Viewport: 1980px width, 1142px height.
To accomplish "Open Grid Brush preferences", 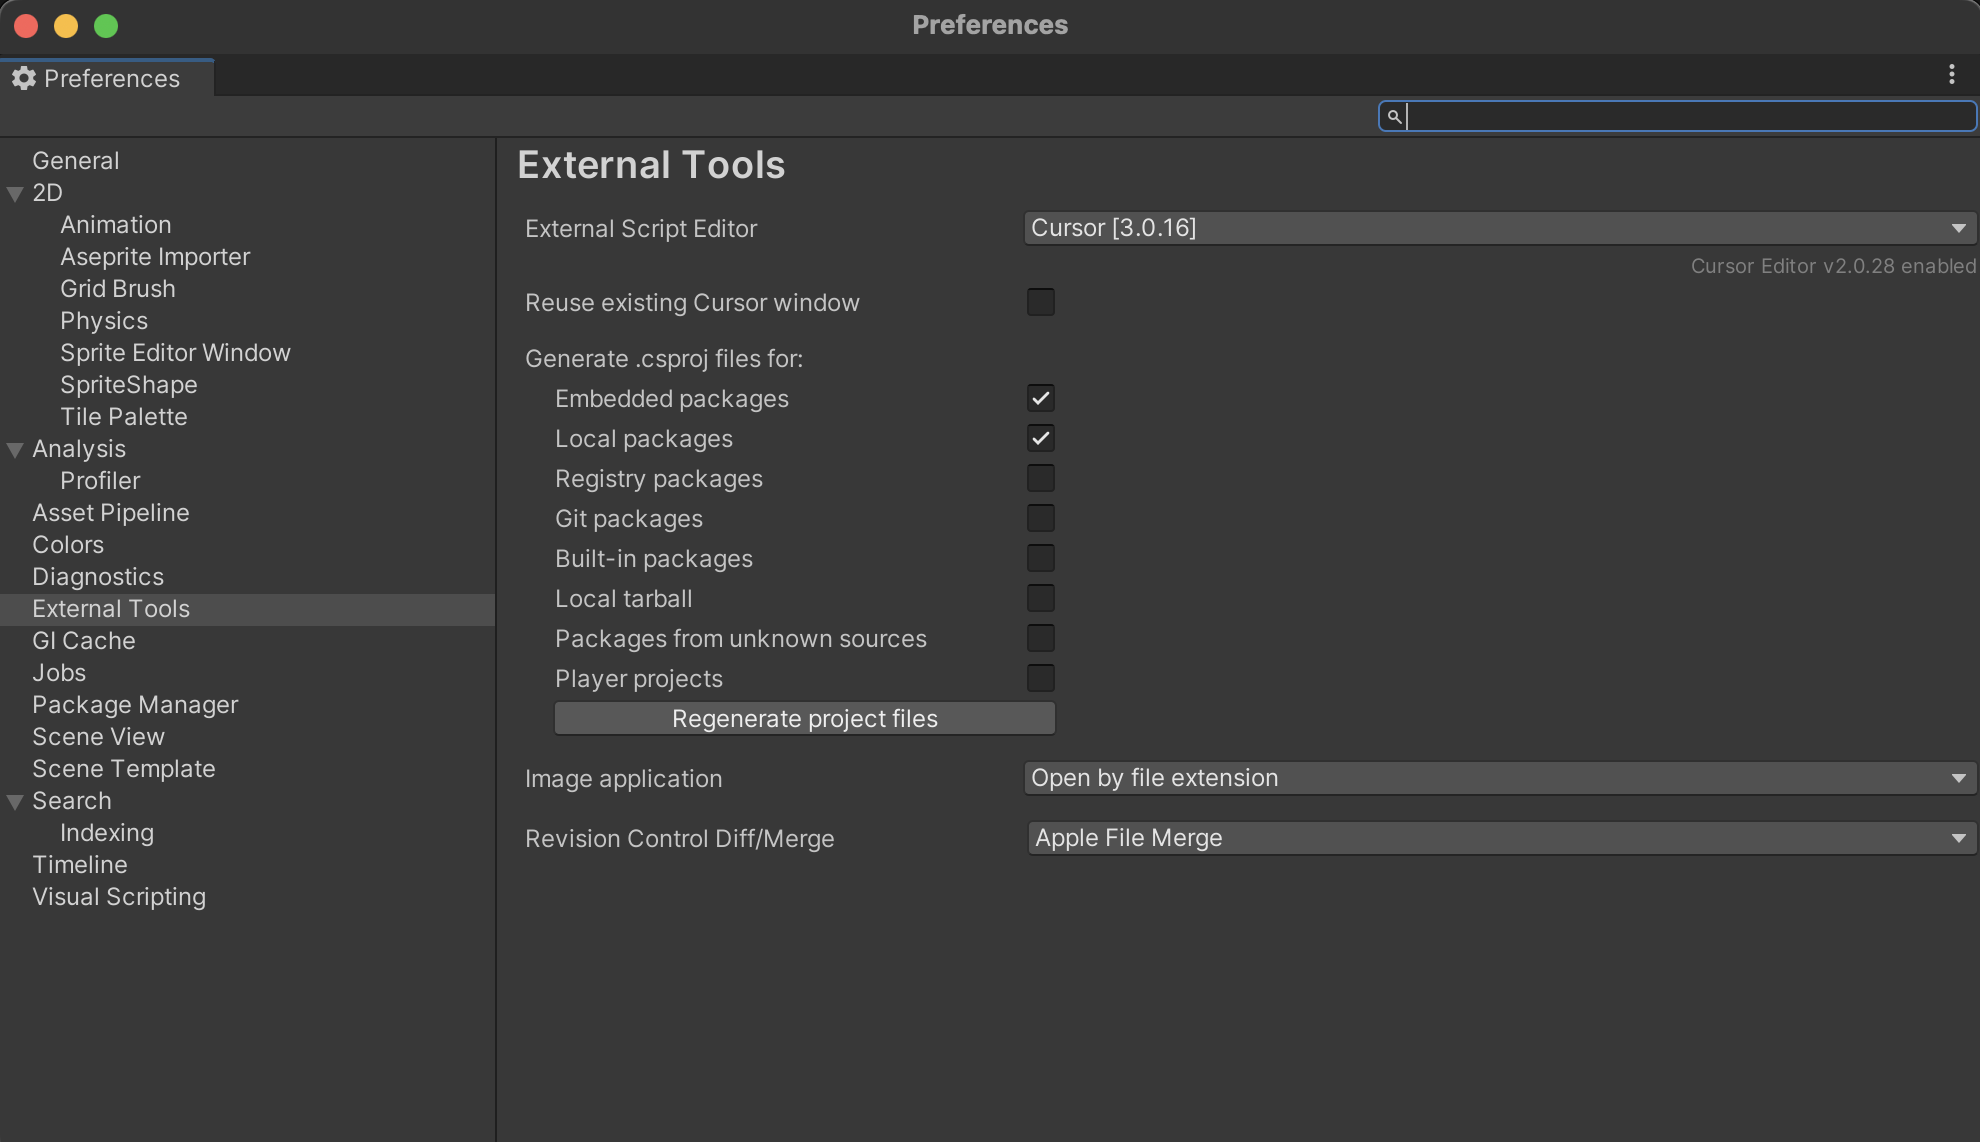I will coord(118,288).
